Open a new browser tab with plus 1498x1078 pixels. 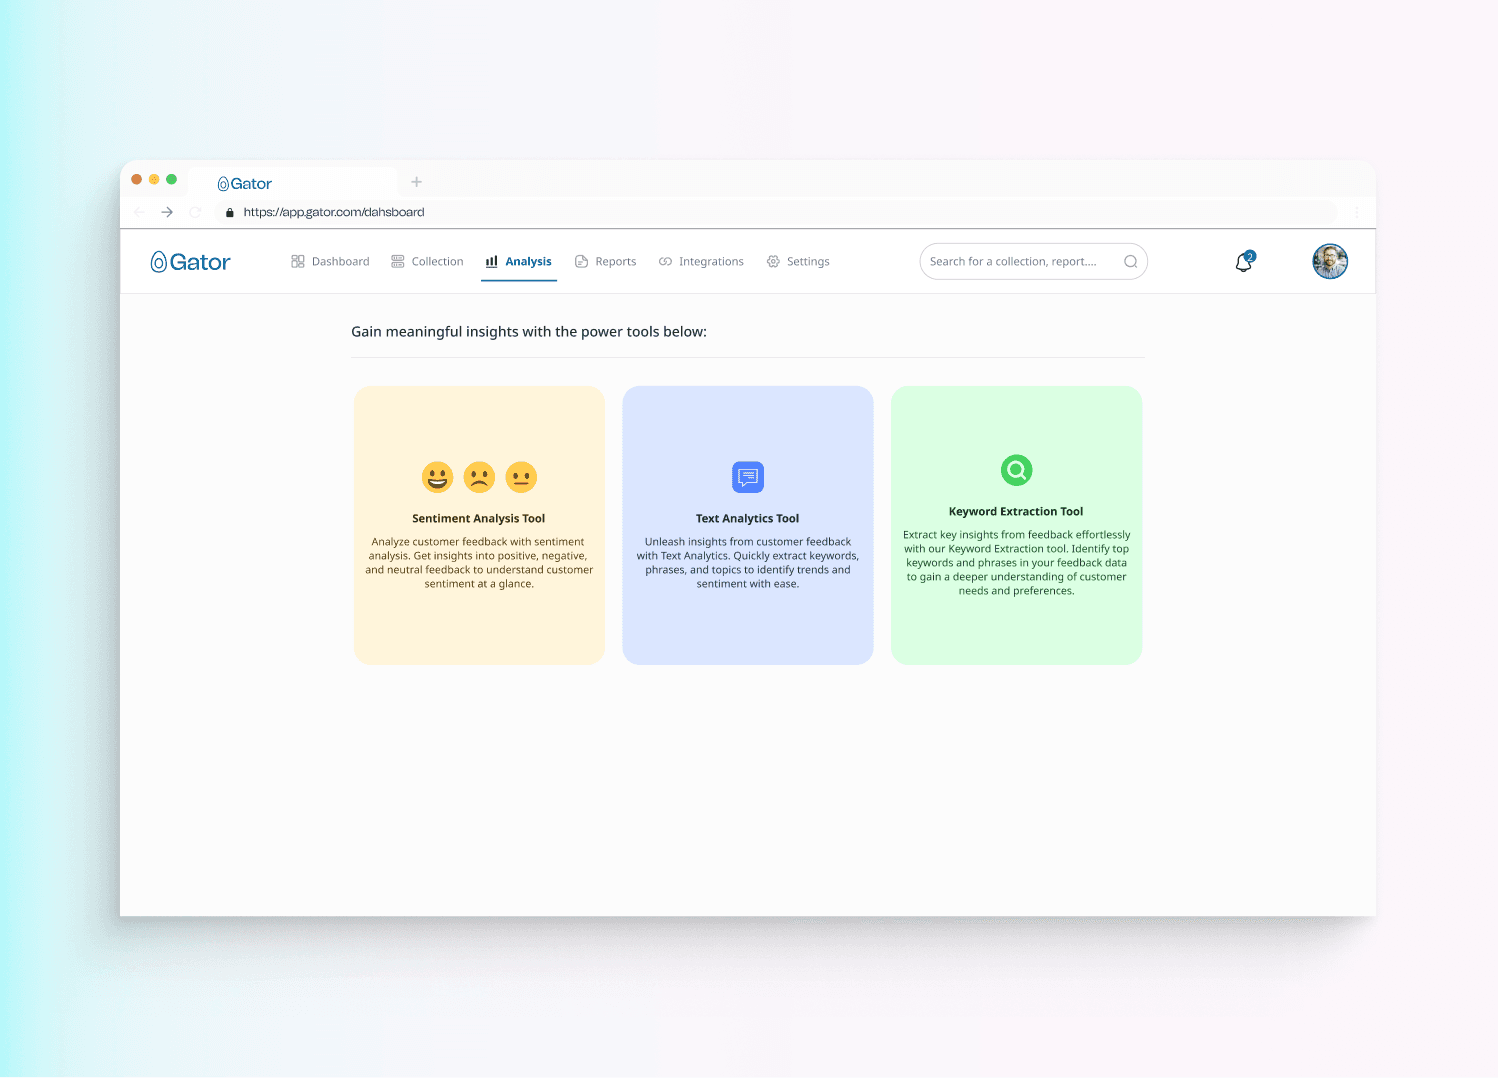pyautogui.click(x=416, y=182)
